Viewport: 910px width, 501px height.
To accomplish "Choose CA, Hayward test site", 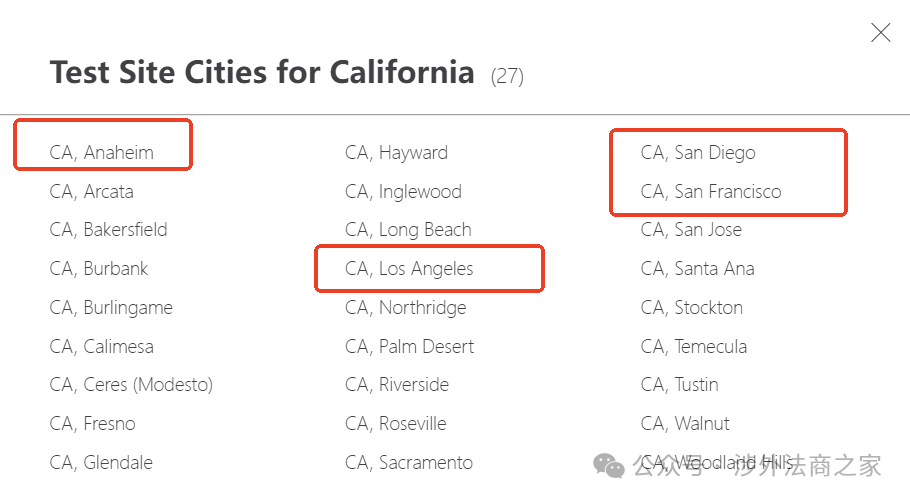I will click(396, 153).
